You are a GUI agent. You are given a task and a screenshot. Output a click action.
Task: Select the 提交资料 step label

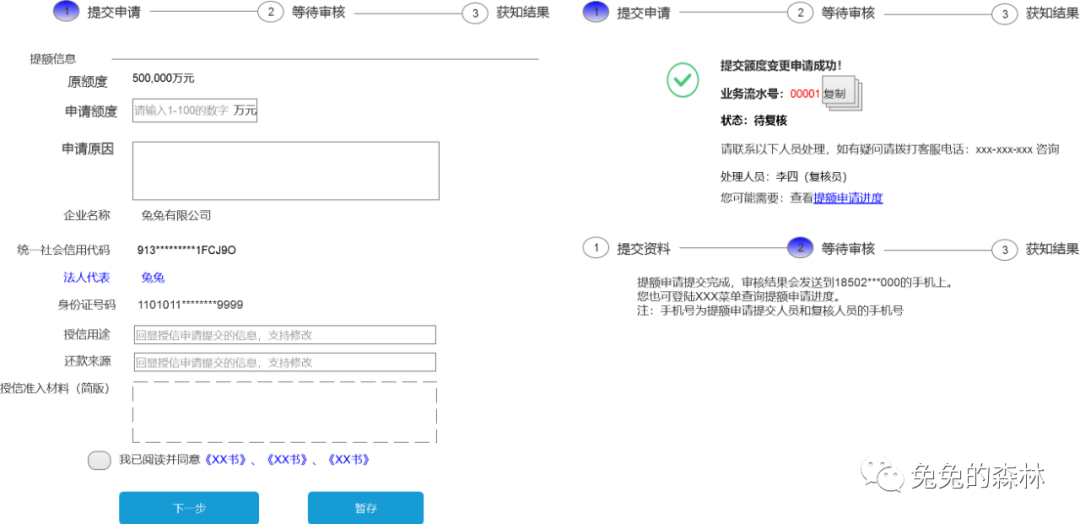pos(643,249)
